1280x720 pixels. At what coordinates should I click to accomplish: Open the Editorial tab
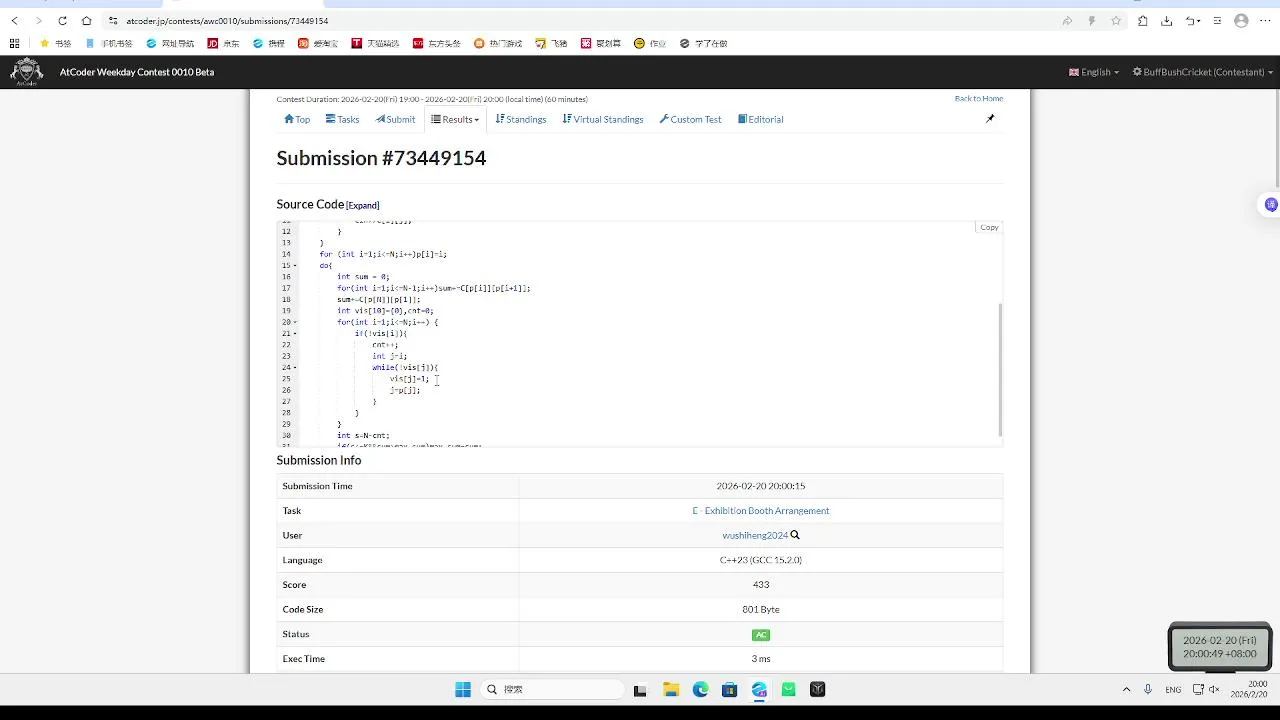pyautogui.click(x=761, y=119)
